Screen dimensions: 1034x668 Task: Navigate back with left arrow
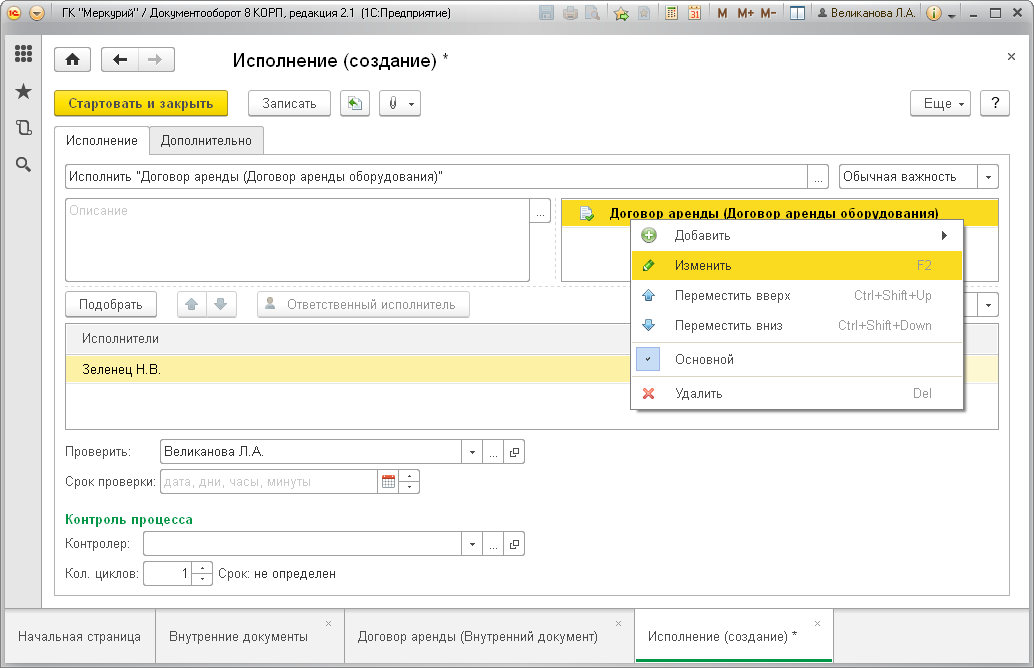pos(120,60)
